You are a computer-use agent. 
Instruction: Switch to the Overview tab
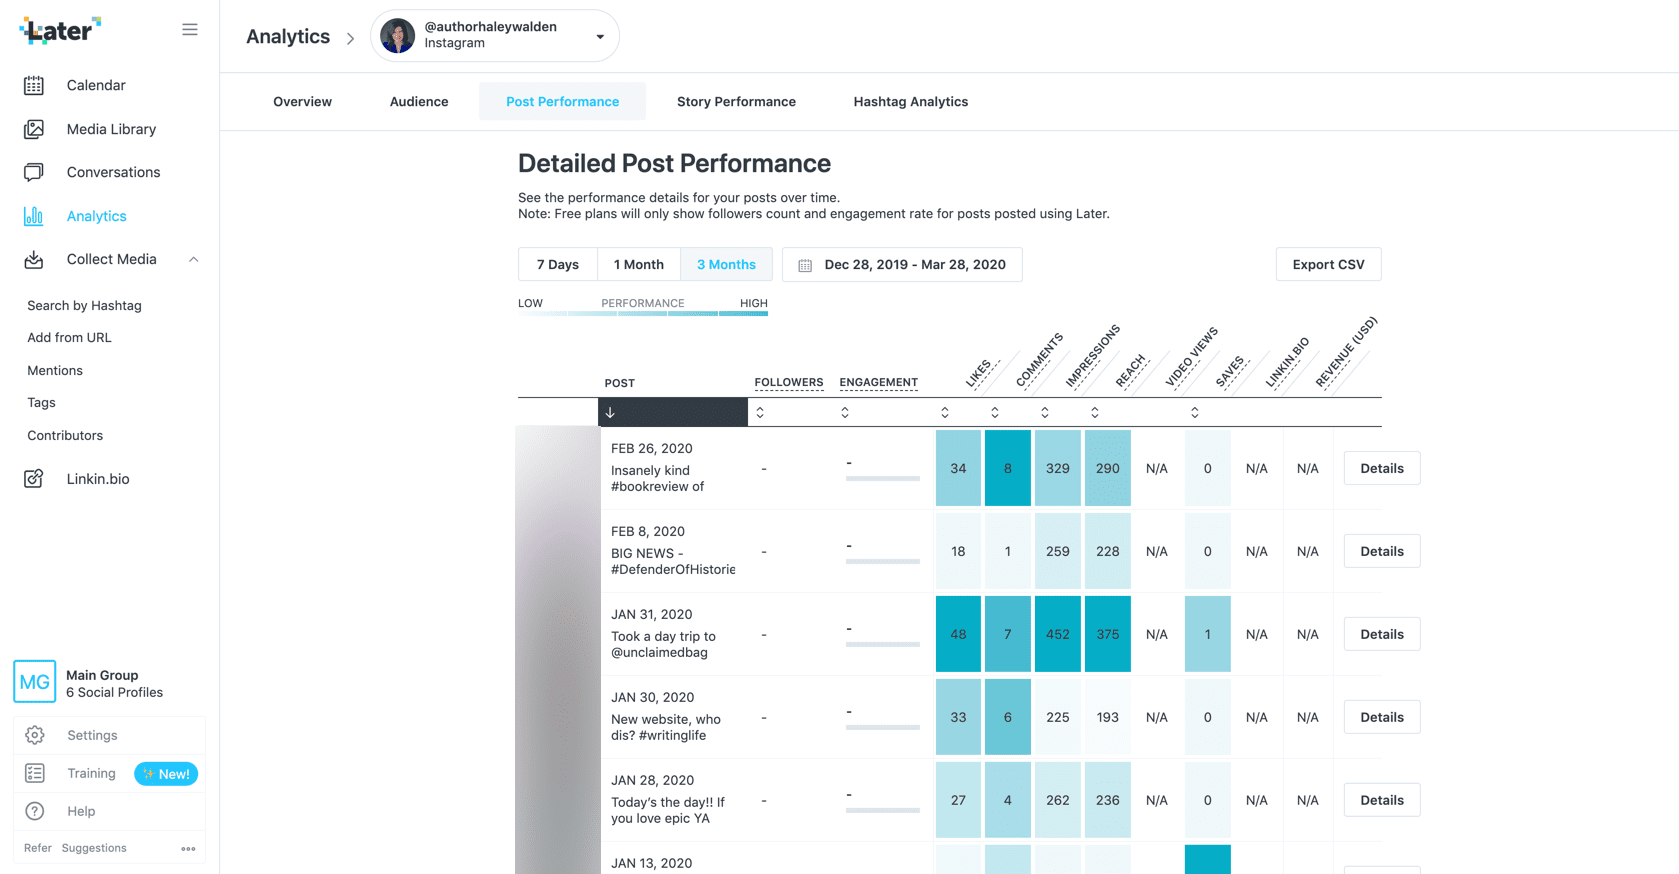tap(303, 102)
